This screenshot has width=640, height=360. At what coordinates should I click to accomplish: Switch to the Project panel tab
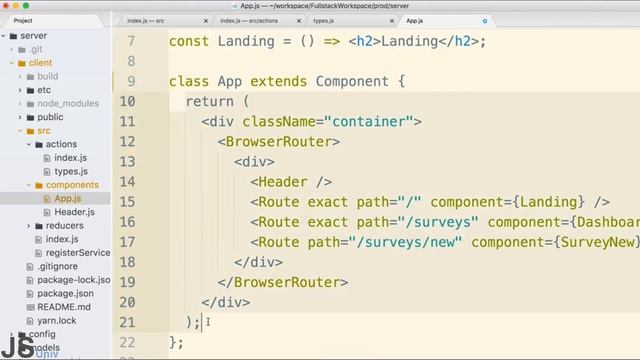coord(23,20)
